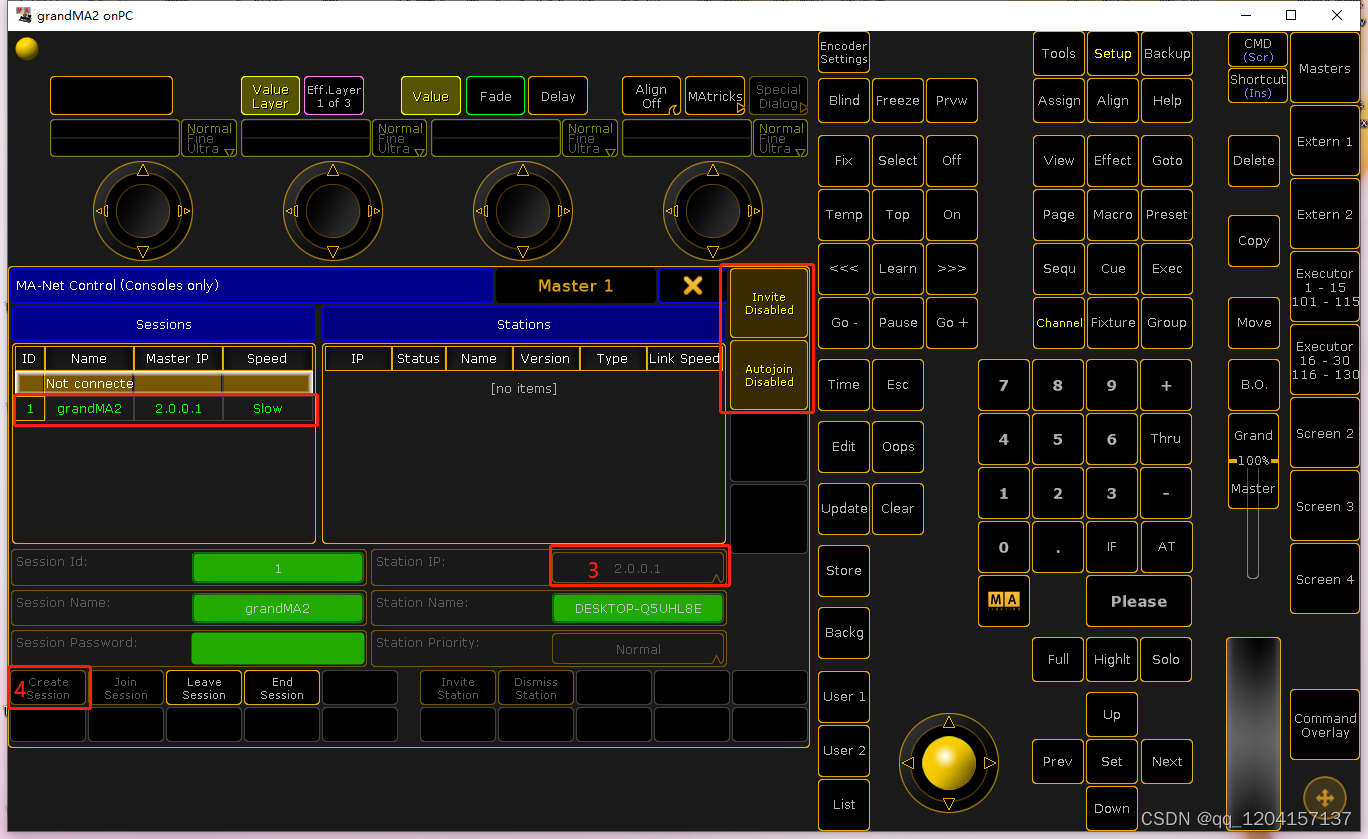Click the Highlt key

pyautogui.click(x=1112, y=660)
